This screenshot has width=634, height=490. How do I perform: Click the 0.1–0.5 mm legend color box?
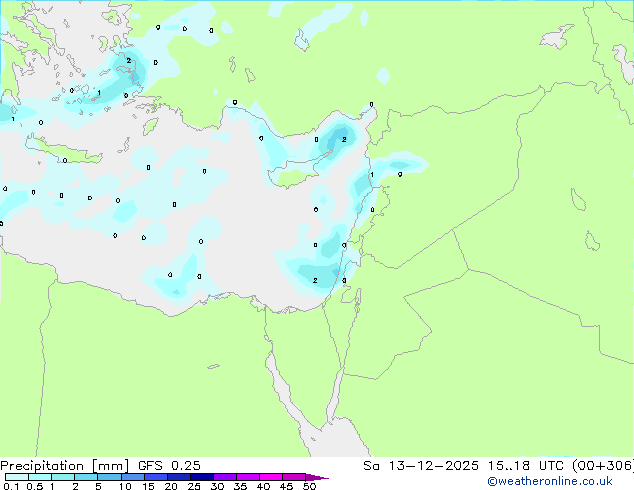(17, 477)
